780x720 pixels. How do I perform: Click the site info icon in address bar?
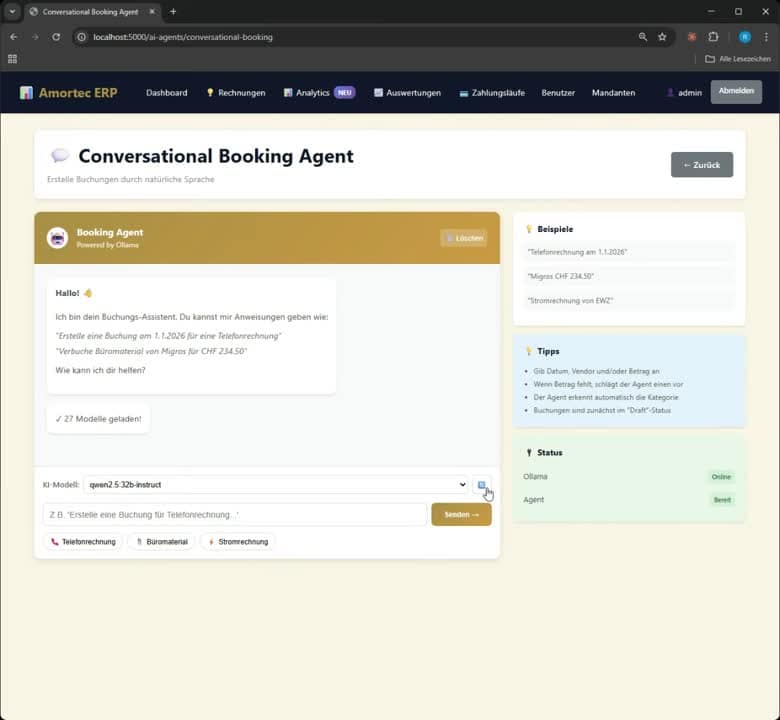click(x=82, y=37)
